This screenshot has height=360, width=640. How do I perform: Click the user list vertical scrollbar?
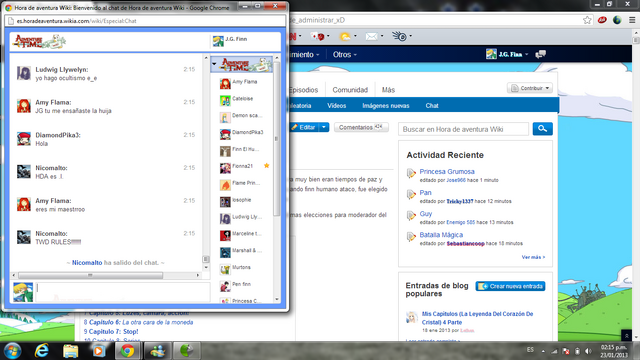coord(277,139)
